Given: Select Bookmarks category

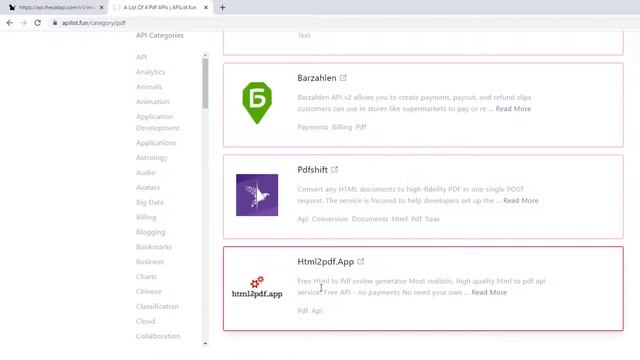Looking at the screenshot, I should 154,247.
